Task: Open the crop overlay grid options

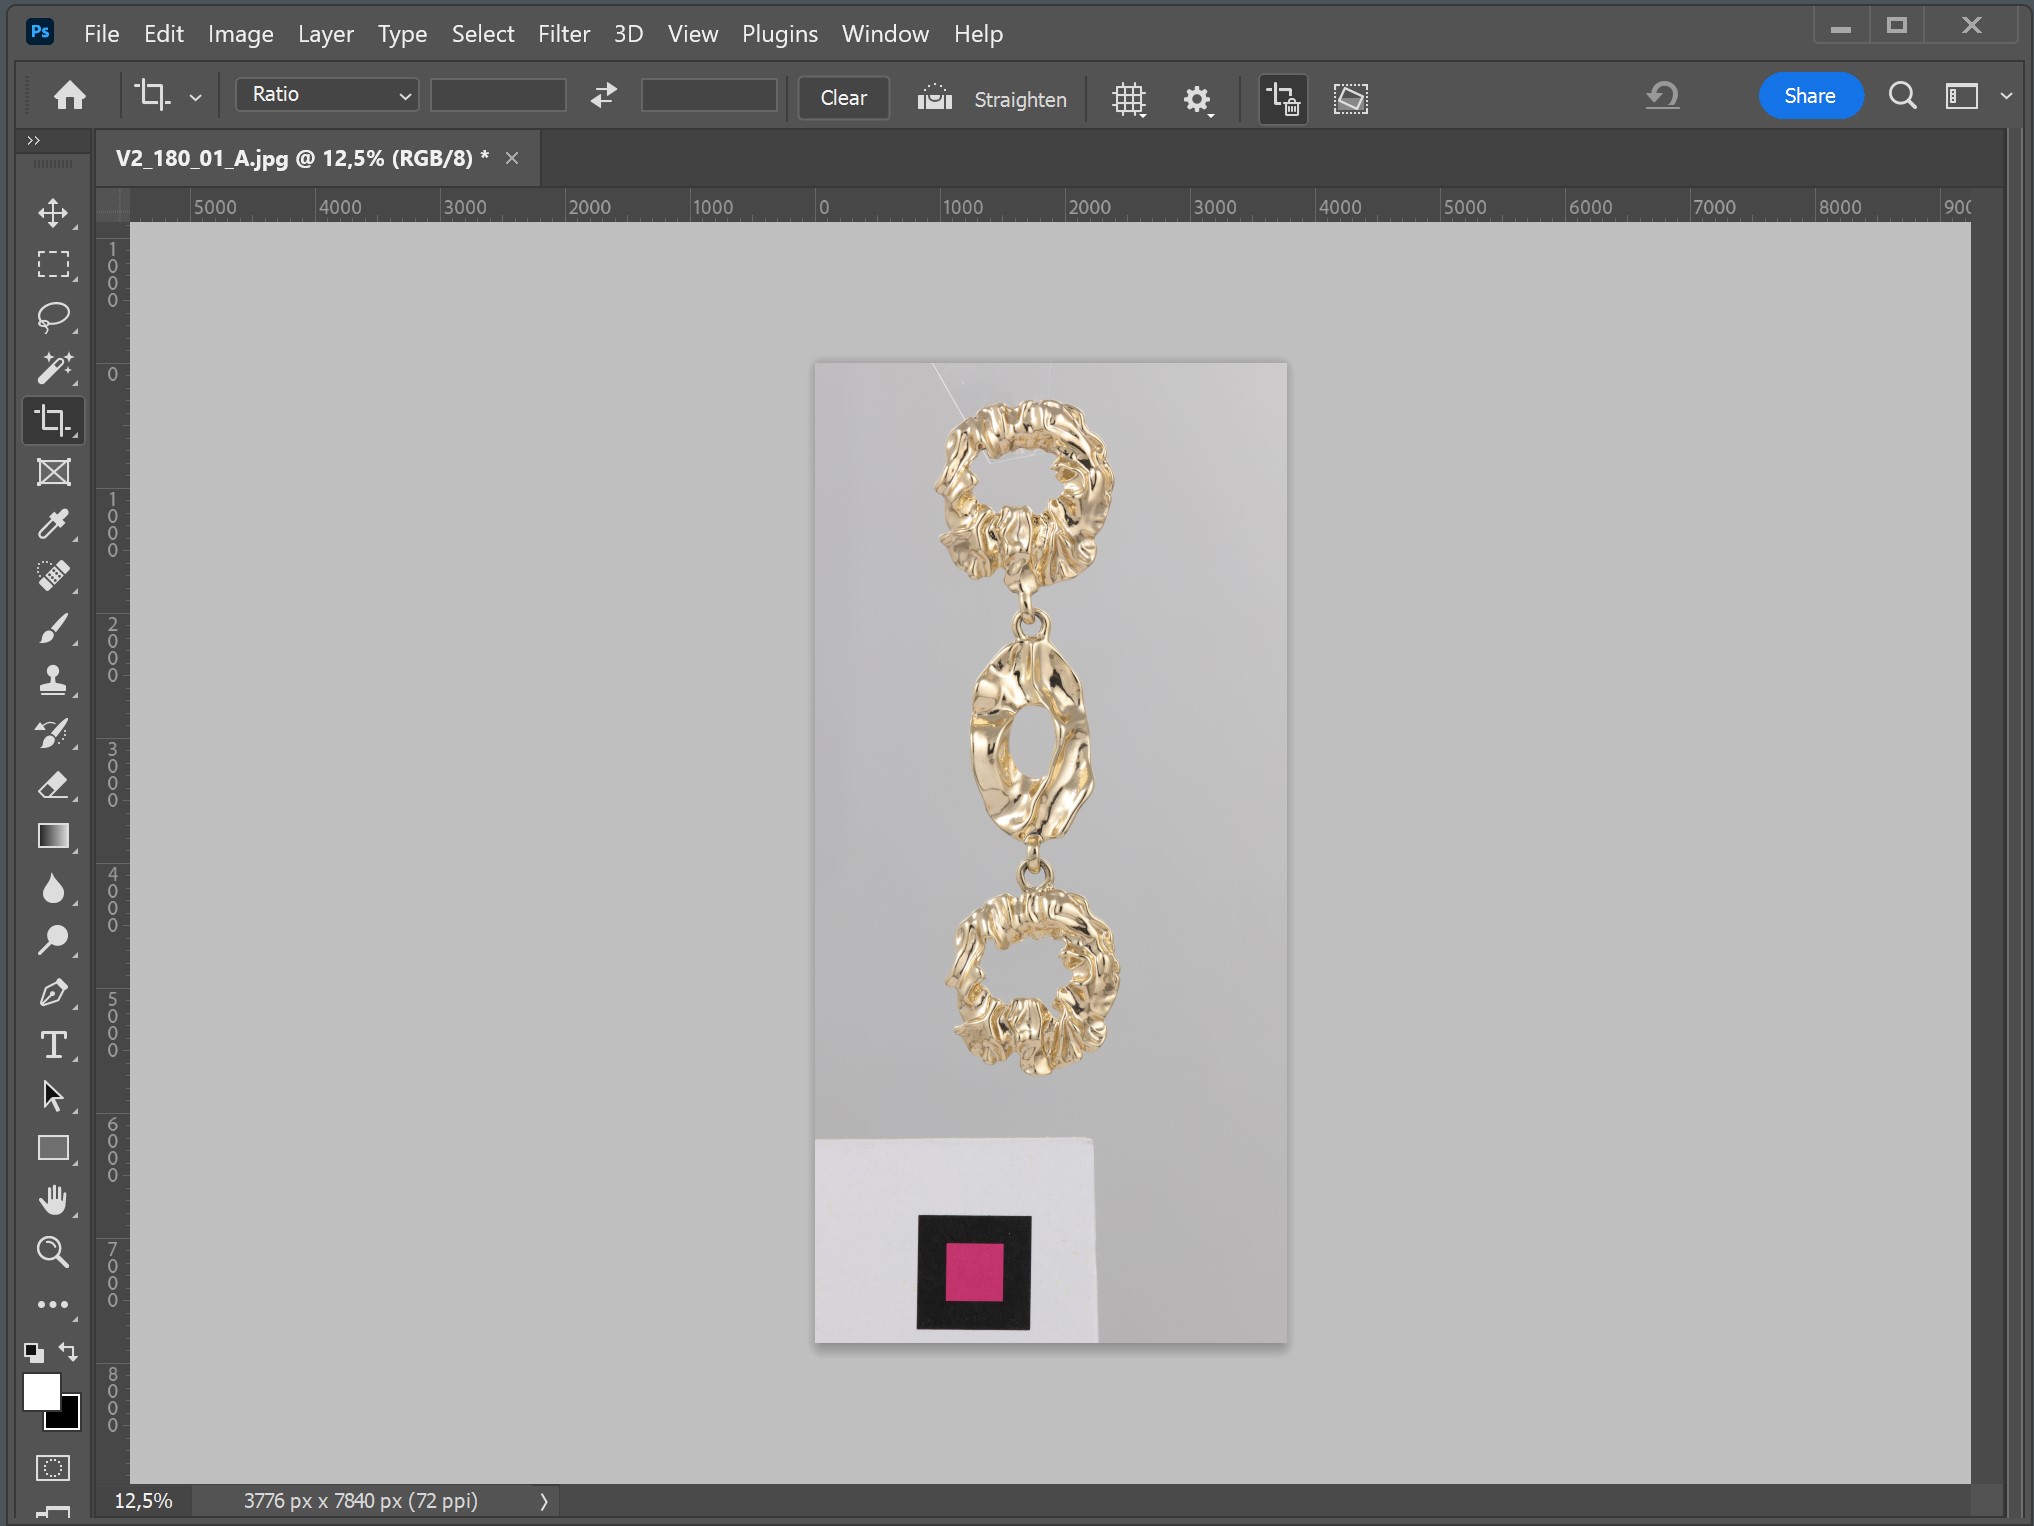Action: [x=1129, y=99]
